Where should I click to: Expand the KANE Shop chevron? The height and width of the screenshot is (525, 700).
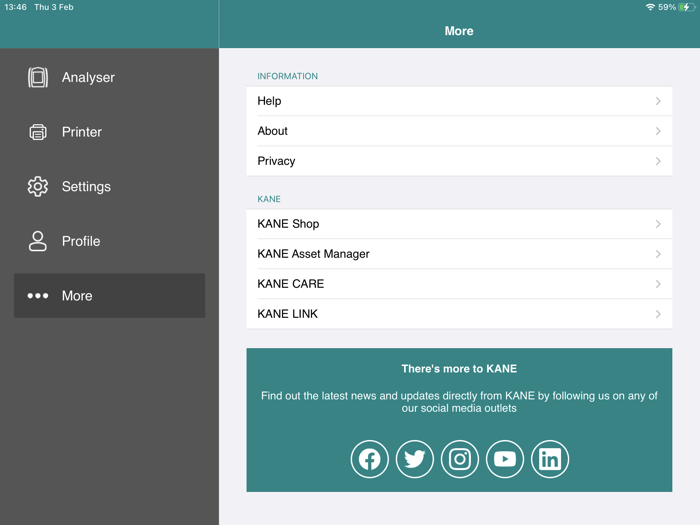coord(658,224)
